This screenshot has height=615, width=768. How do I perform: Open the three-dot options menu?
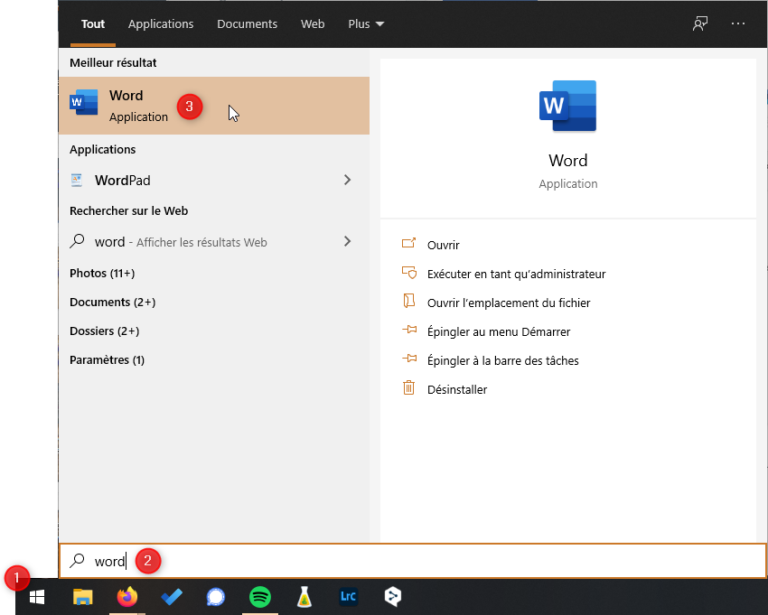click(738, 24)
